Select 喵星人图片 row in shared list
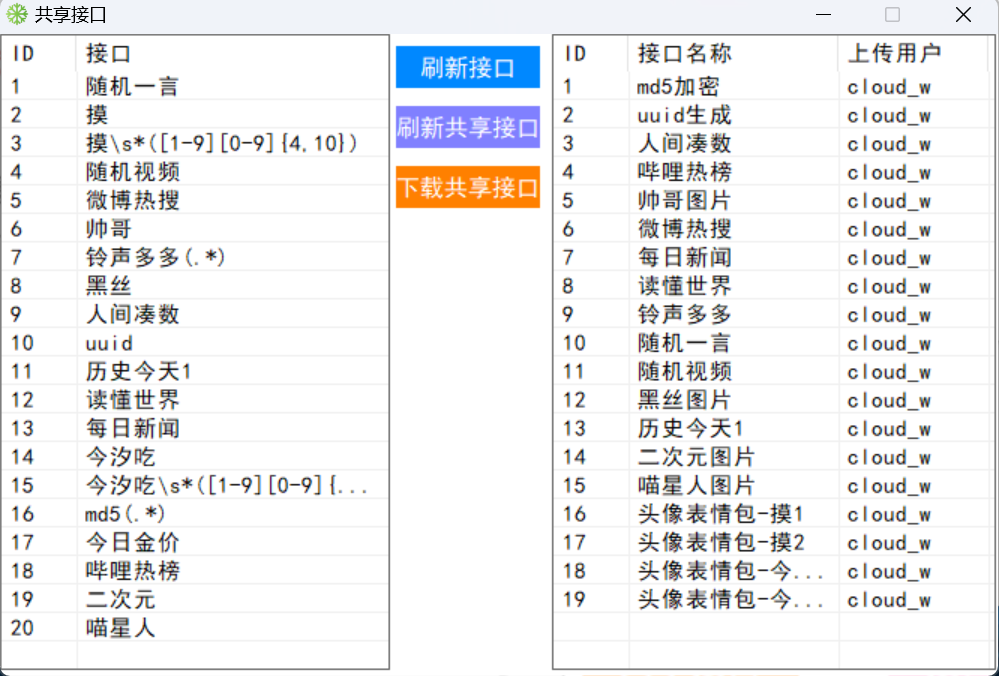 click(x=695, y=486)
